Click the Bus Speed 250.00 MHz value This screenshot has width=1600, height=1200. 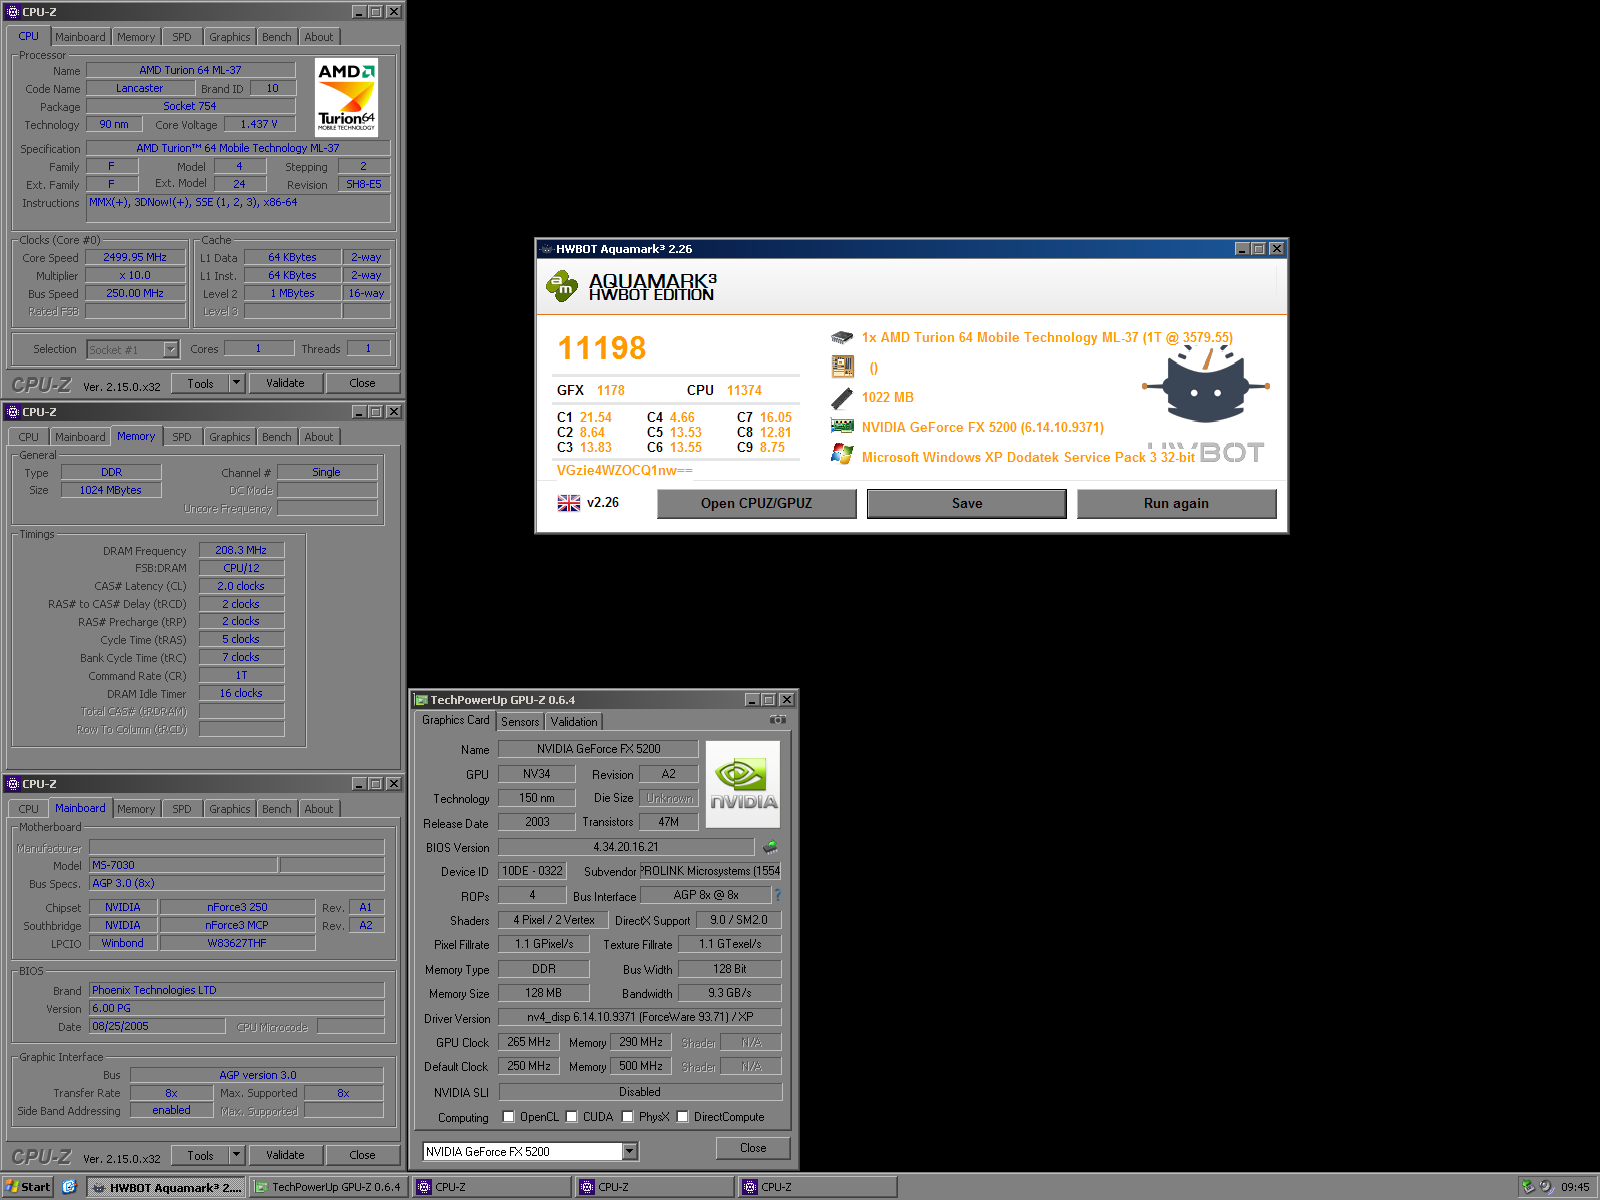coord(136,294)
